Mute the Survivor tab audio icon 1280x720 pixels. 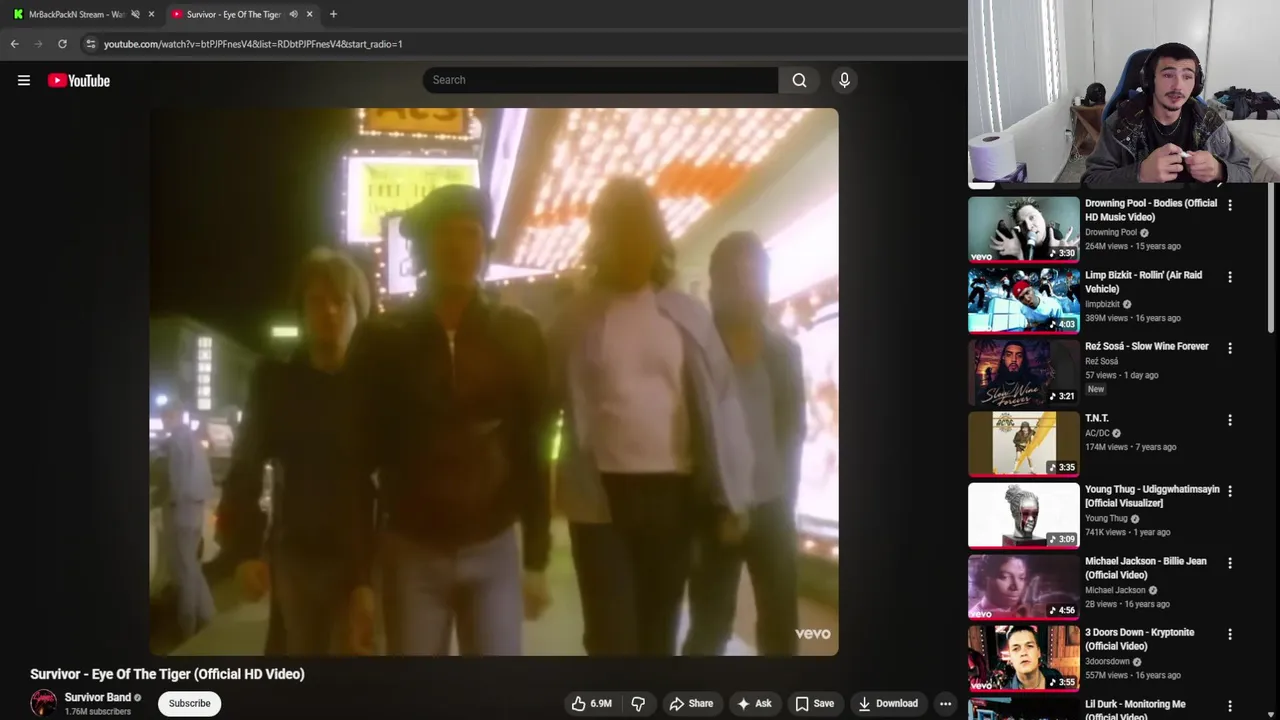point(293,14)
